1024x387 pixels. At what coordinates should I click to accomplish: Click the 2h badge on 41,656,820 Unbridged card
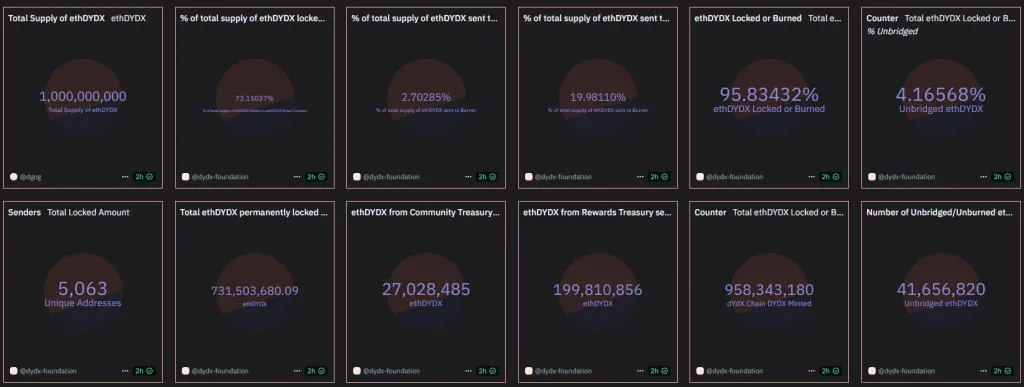tap(1002, 371)
